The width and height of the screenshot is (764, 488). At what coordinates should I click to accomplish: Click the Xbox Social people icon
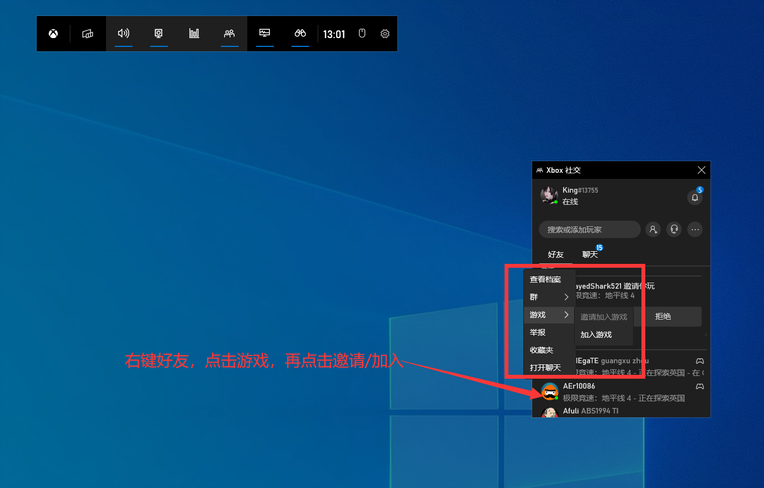229,33
